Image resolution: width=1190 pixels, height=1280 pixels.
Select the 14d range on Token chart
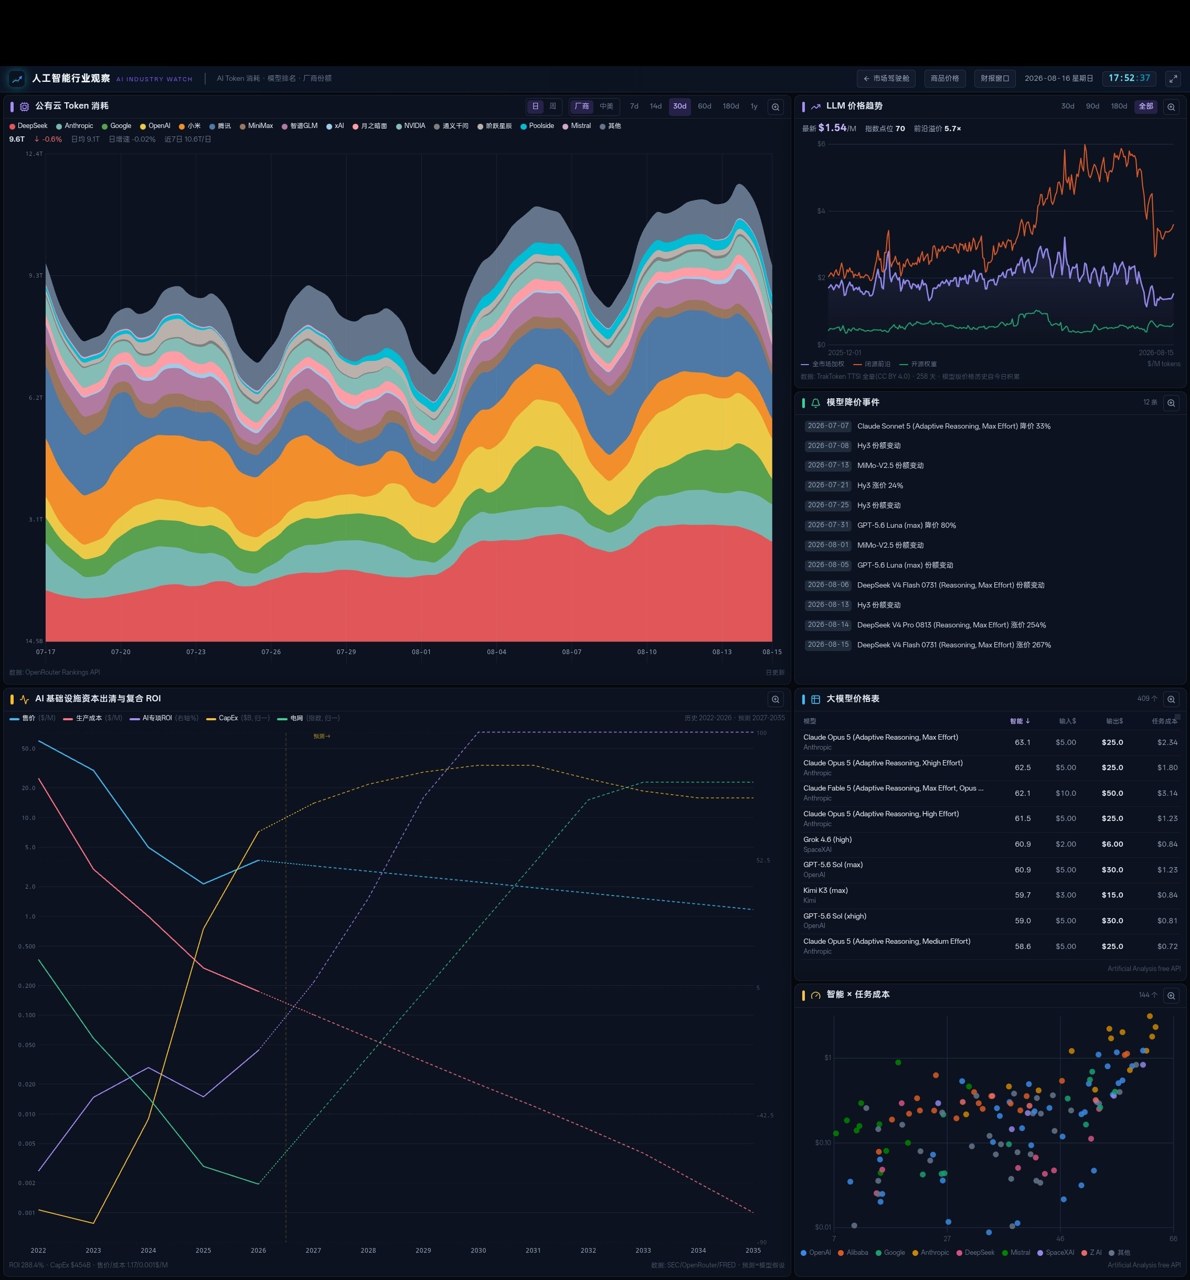point(656,106)
